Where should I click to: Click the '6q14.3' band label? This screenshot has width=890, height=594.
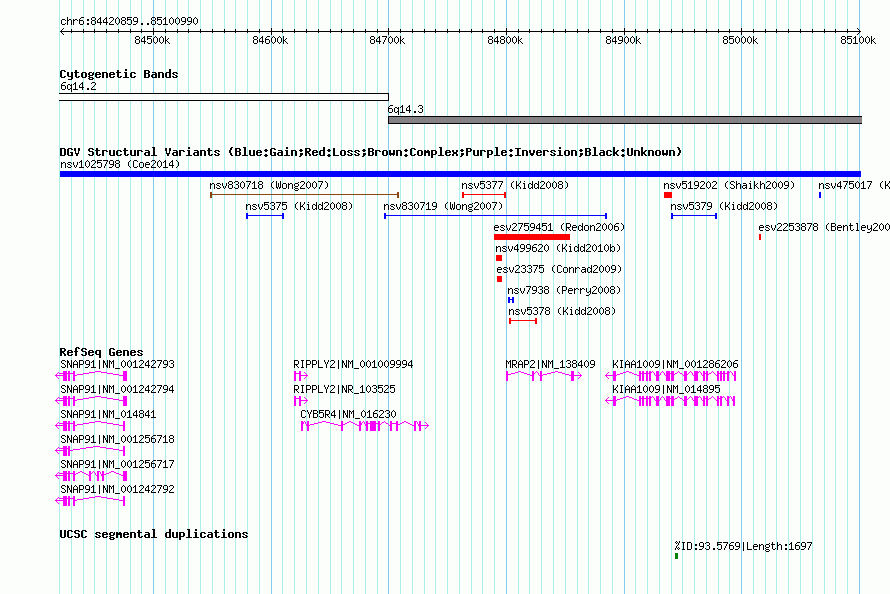[x=405, y=109]
